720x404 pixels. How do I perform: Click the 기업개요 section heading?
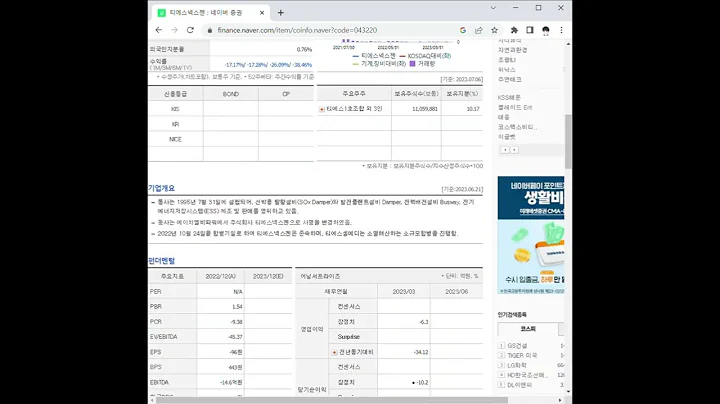tap(161, 188)
